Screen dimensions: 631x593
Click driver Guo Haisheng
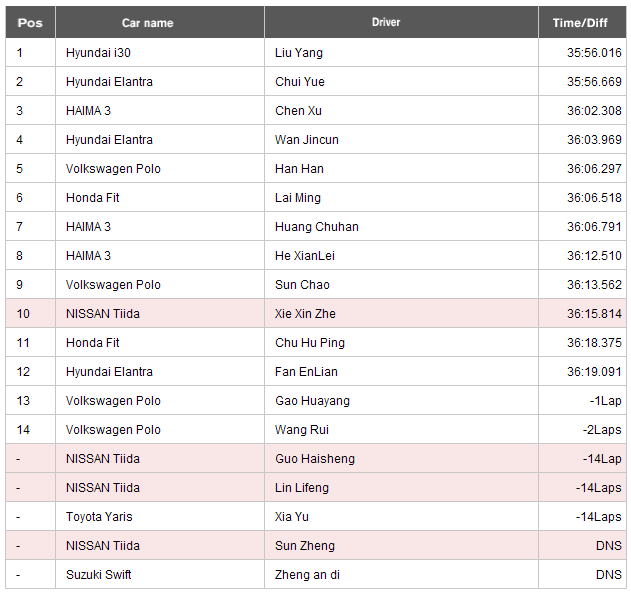click(315, 458)
